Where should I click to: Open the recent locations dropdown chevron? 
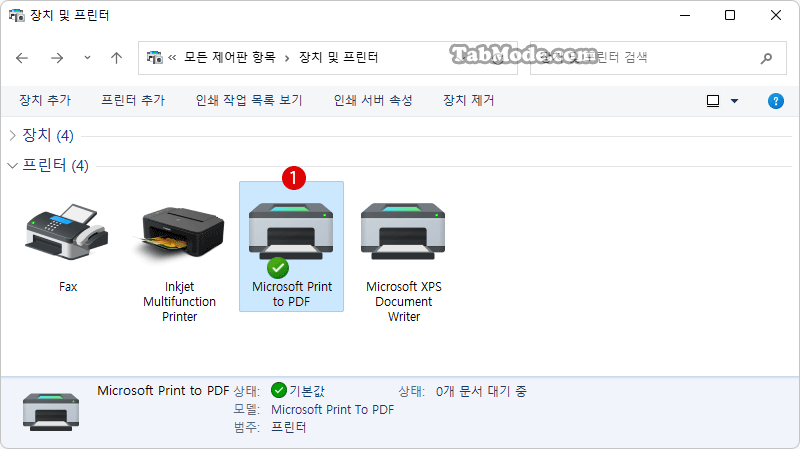[x=87, y=58]
